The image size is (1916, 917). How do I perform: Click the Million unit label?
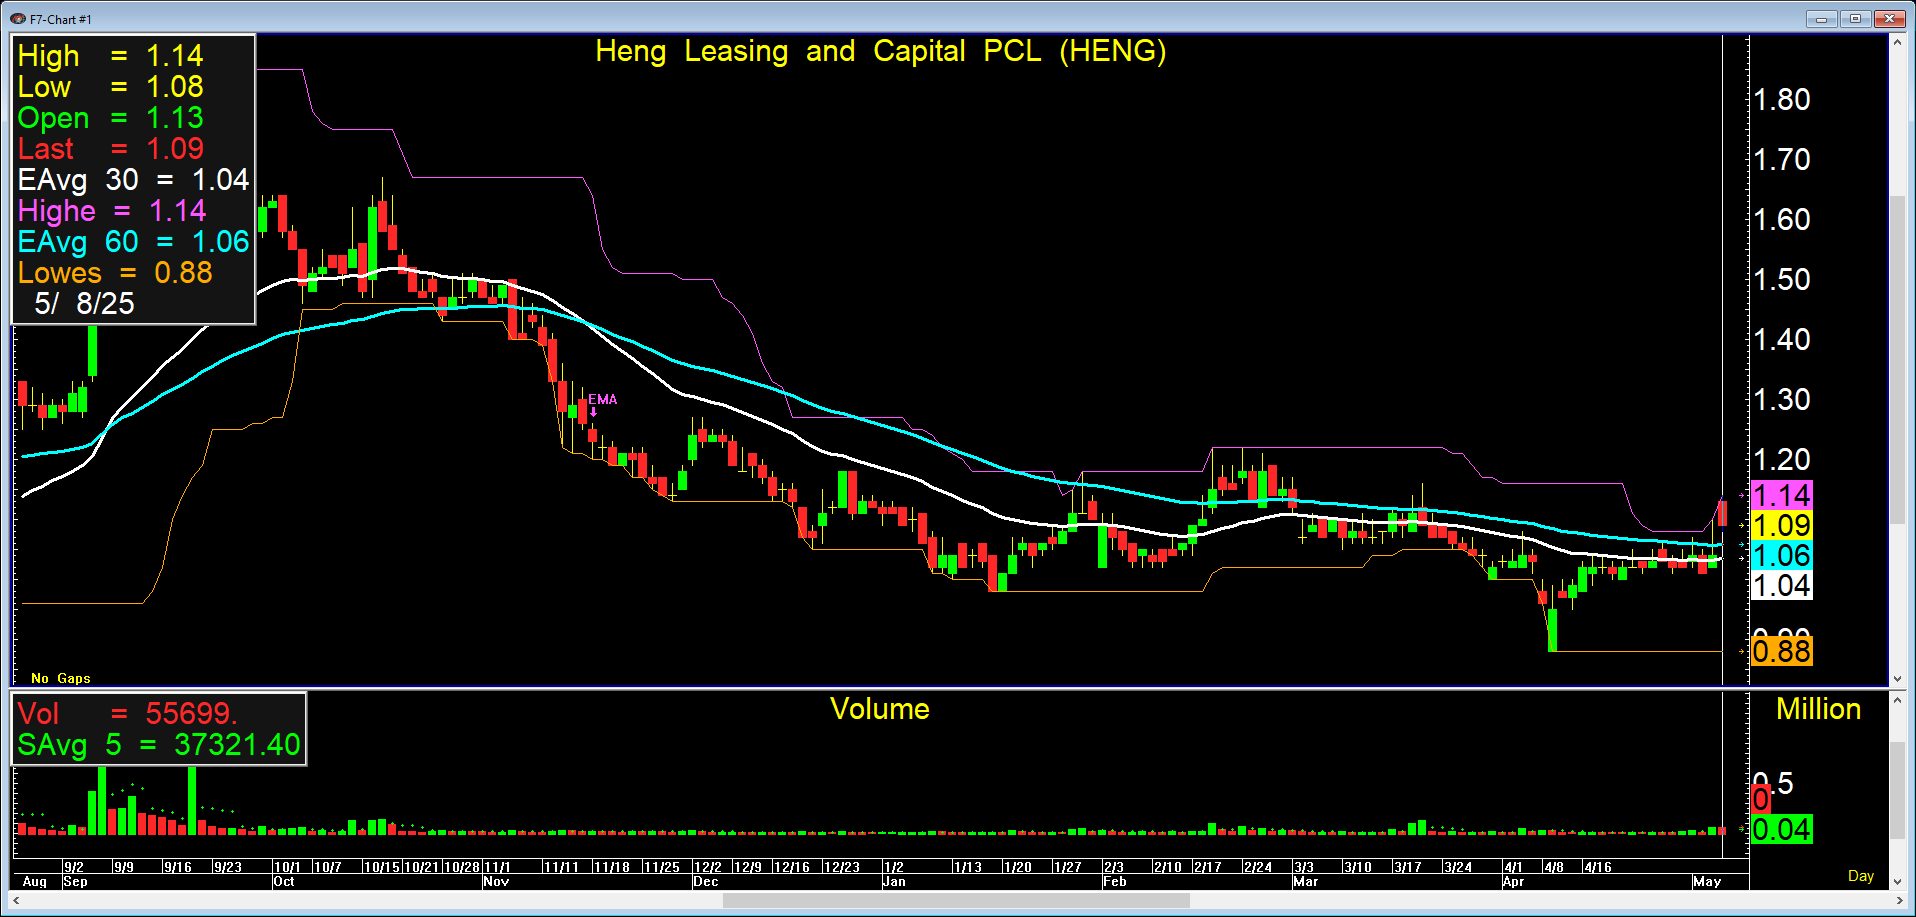pyautogui.click(x=1818, y=709)
